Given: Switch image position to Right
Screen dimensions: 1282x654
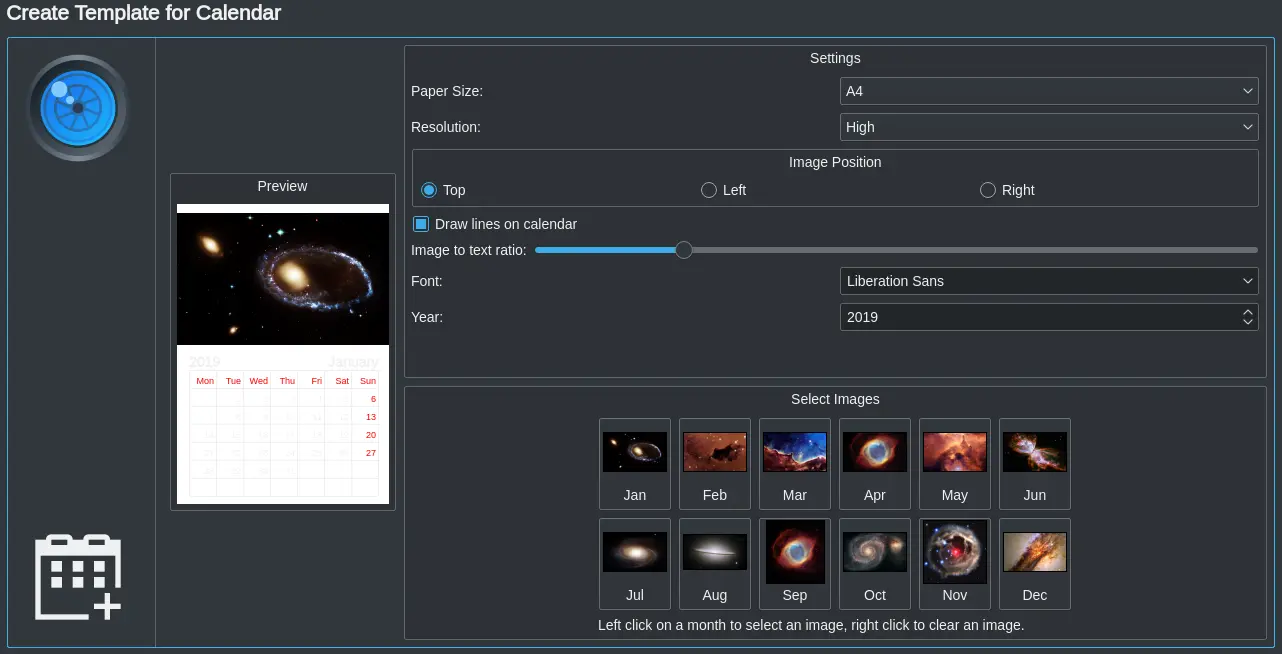Looking at the screenshot, I should coord(987,190).
